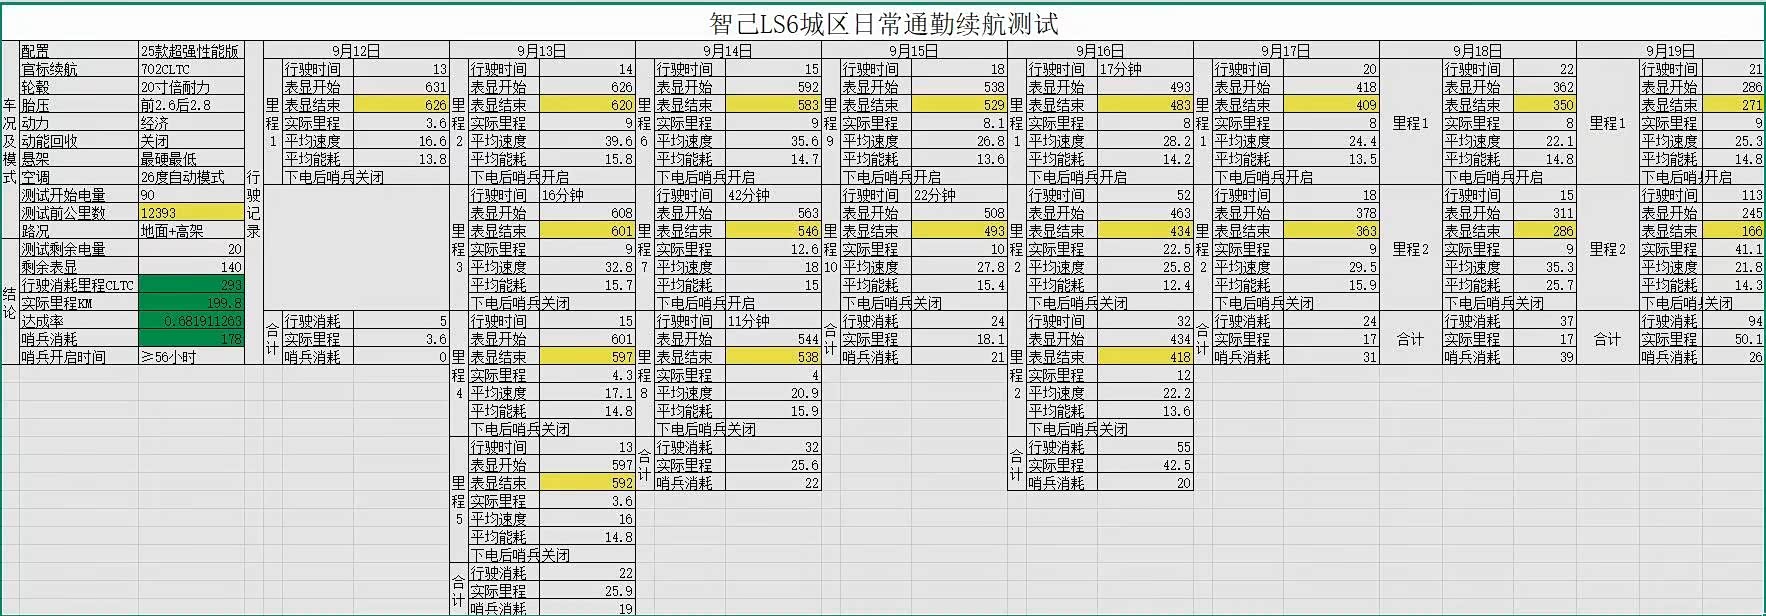Click the green cell showing 293

pyautogui.click(x=191, y=285)
